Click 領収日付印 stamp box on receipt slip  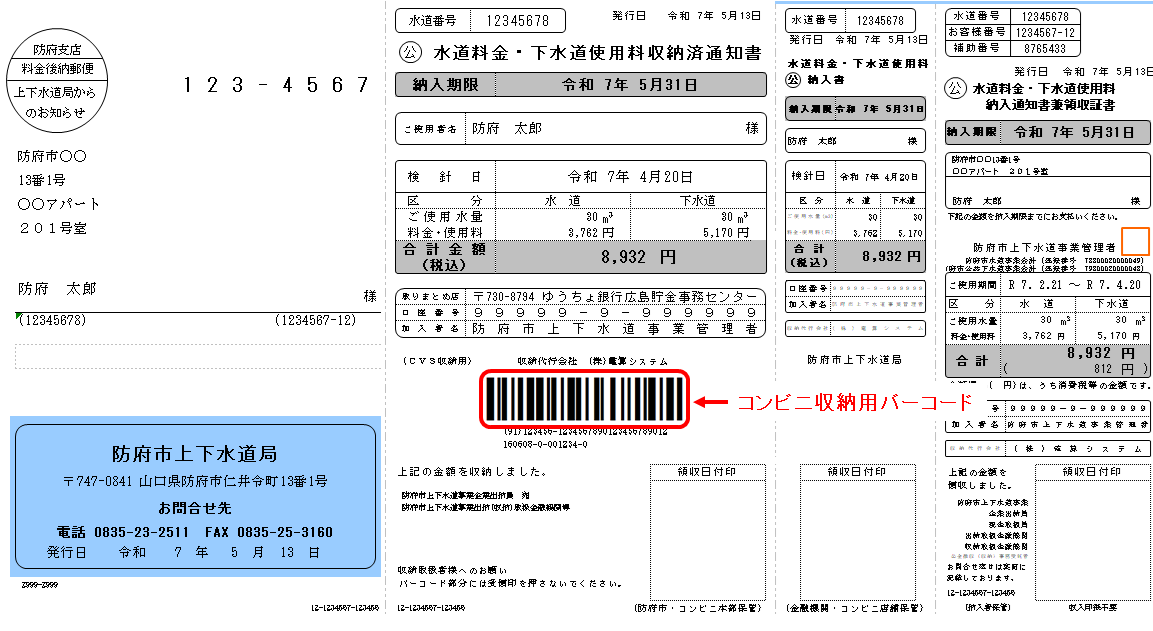1092,532
